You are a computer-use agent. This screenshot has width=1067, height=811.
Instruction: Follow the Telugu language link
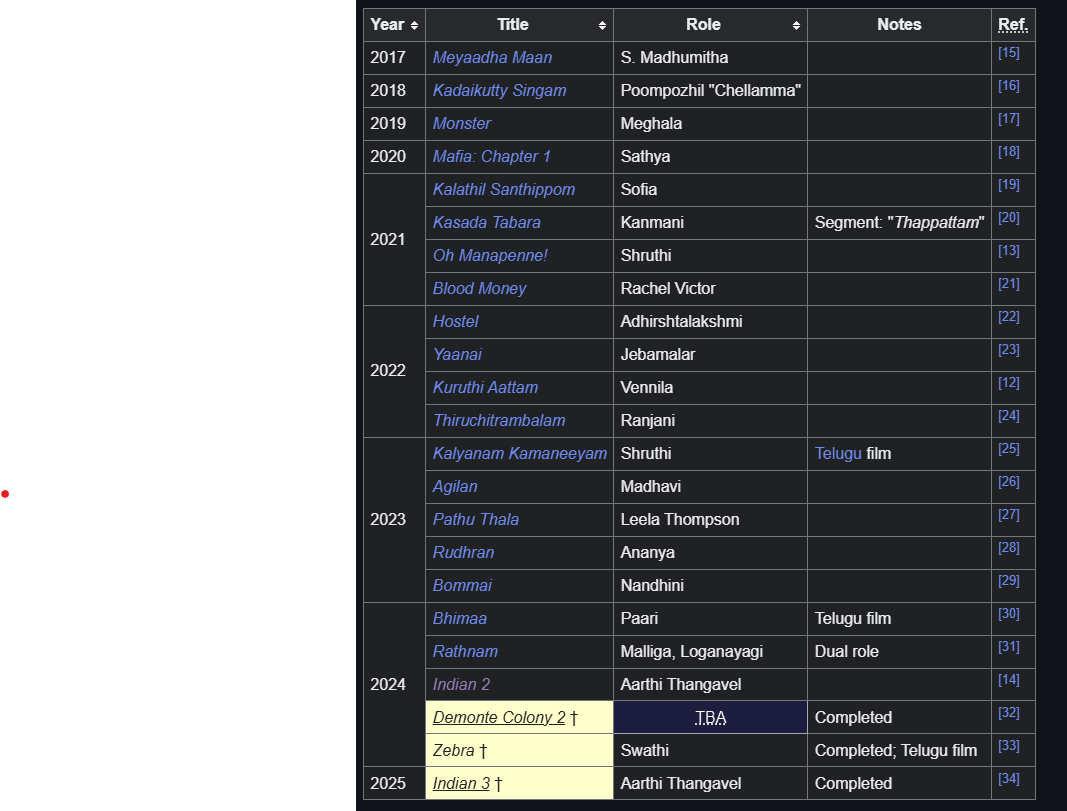[837, 454]
